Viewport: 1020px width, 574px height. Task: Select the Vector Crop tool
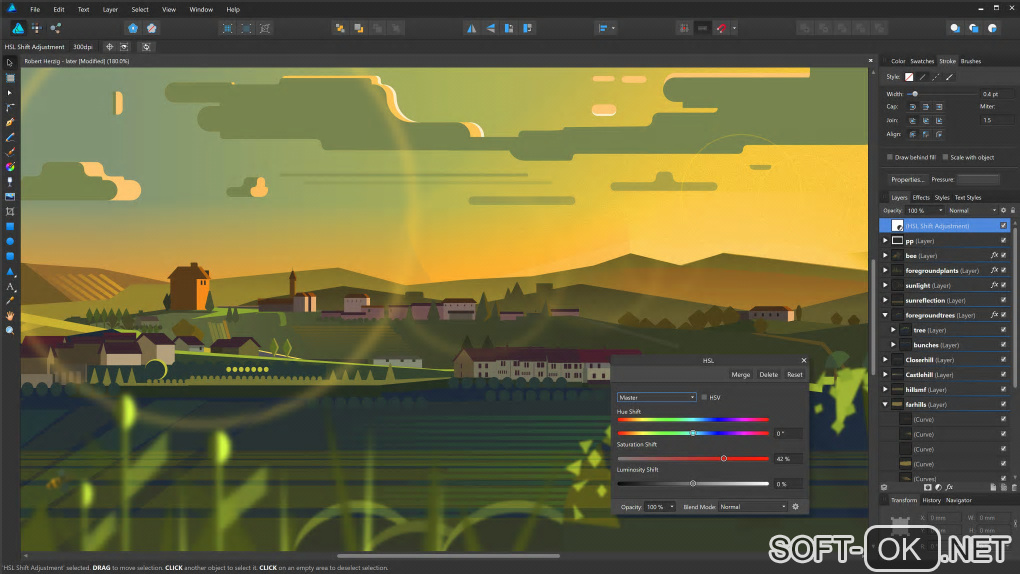(10, 212)
